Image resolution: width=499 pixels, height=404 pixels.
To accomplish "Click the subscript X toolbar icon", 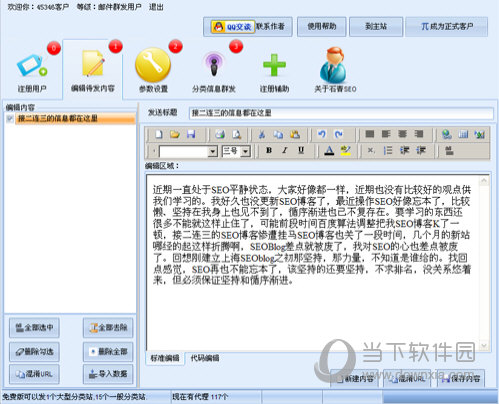I will (371, 151).
